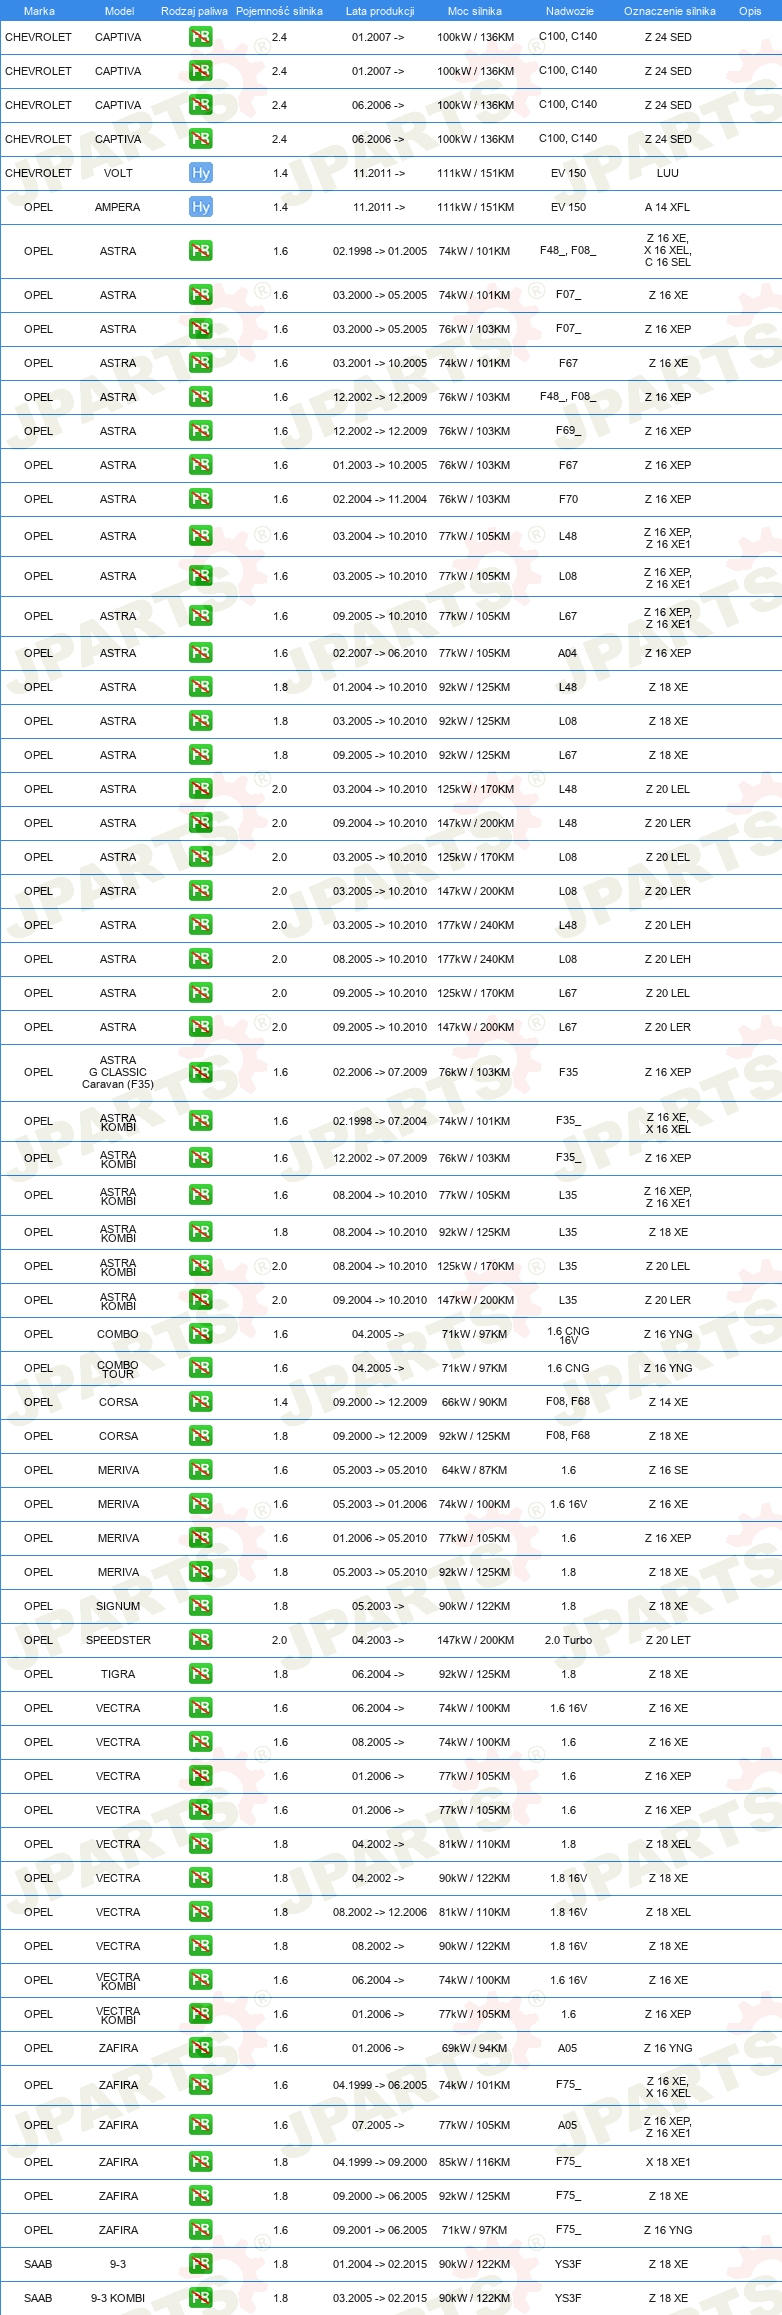Click the Opis column header

750,11
